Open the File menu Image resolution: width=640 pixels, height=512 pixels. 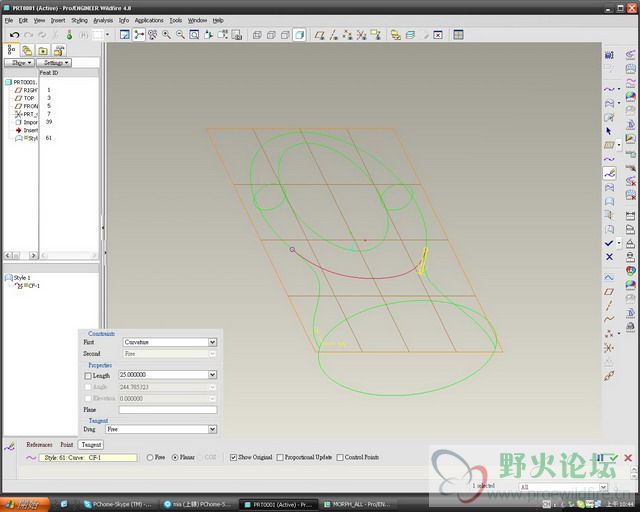[9, 20]
